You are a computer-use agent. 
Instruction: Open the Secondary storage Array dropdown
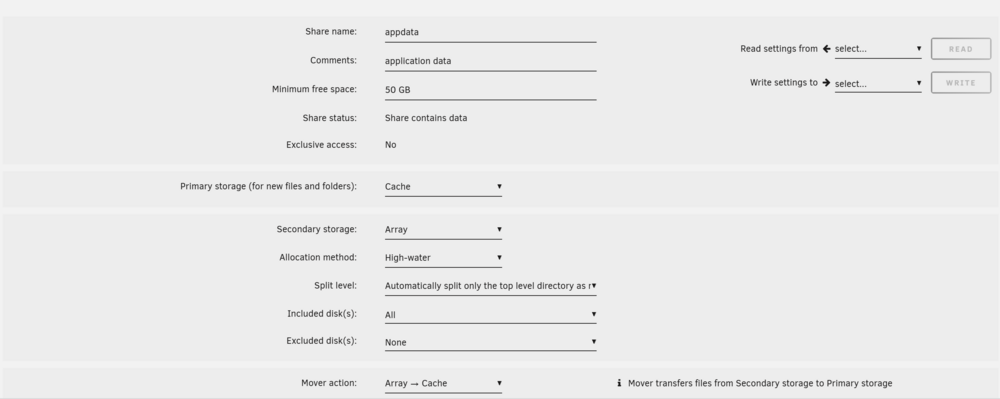pyautogui.click(x=443, y=229)
